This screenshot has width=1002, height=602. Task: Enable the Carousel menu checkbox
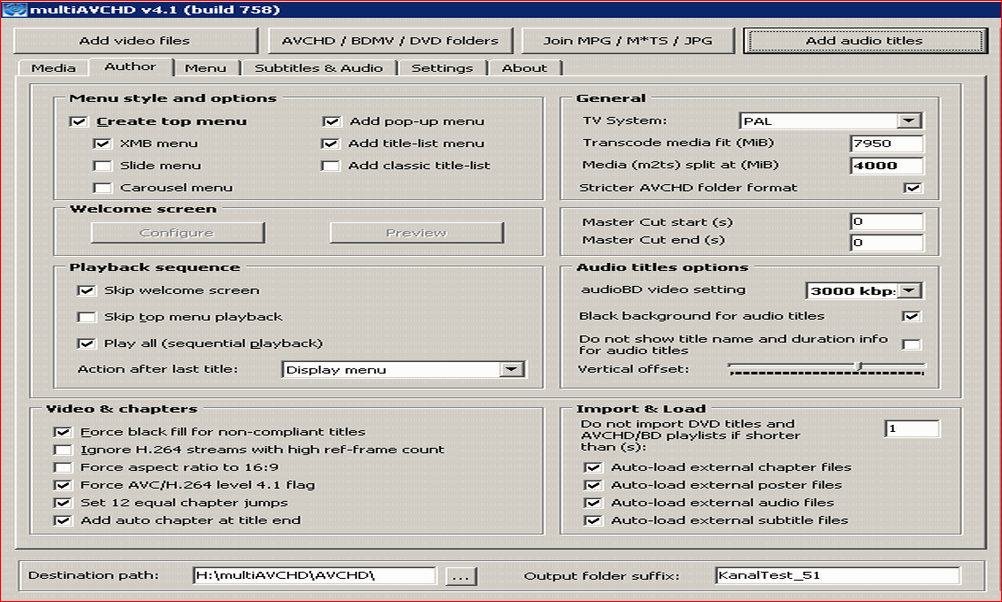click(102, 188)
